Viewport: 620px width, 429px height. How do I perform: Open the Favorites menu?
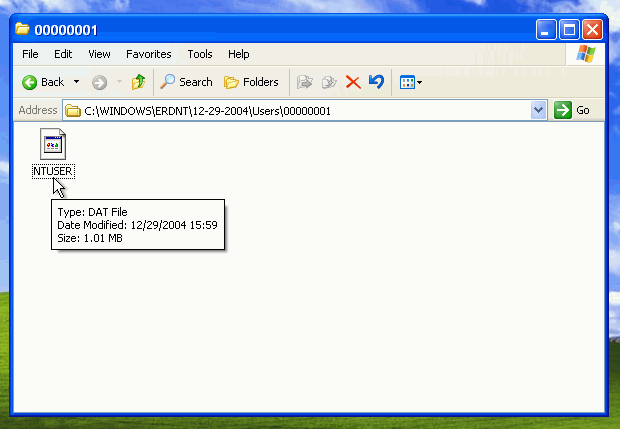149,54
